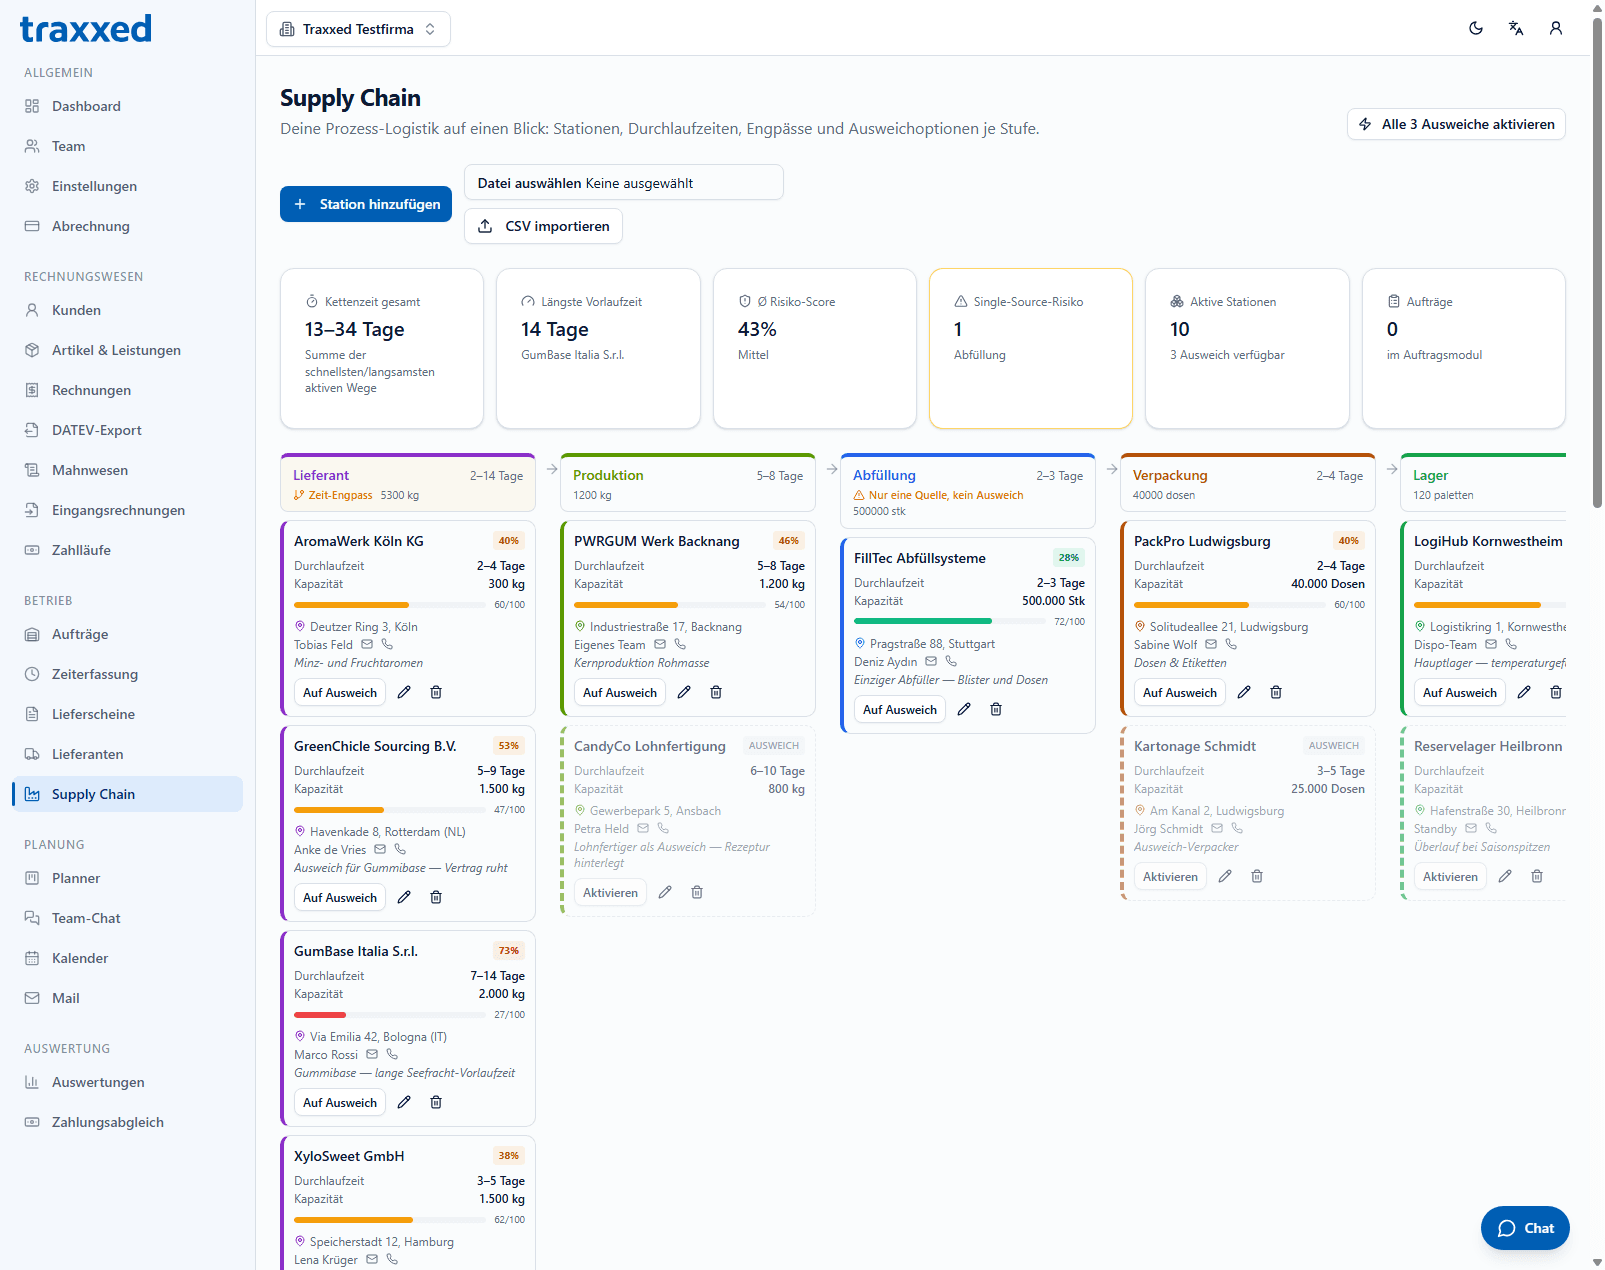The image size is (1605, 1270).
Task: Open the user profile icon
Action: click(1556, 28)
